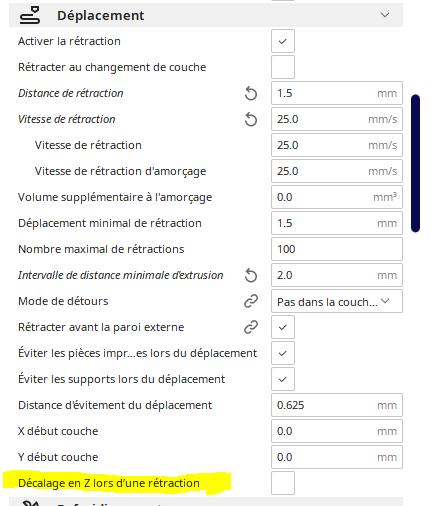This screenshot has height=506, width=435.
Task: Uncheck Rétracter avant la paroi externe
Action: [283, 327]
